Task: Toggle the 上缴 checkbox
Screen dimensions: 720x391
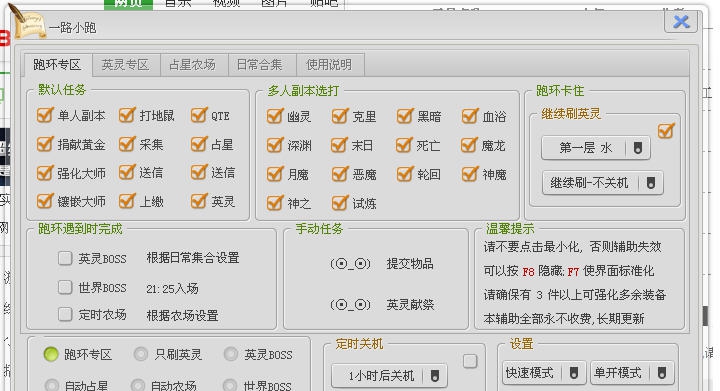Action: pyautogui.click(x=127, y=201)
